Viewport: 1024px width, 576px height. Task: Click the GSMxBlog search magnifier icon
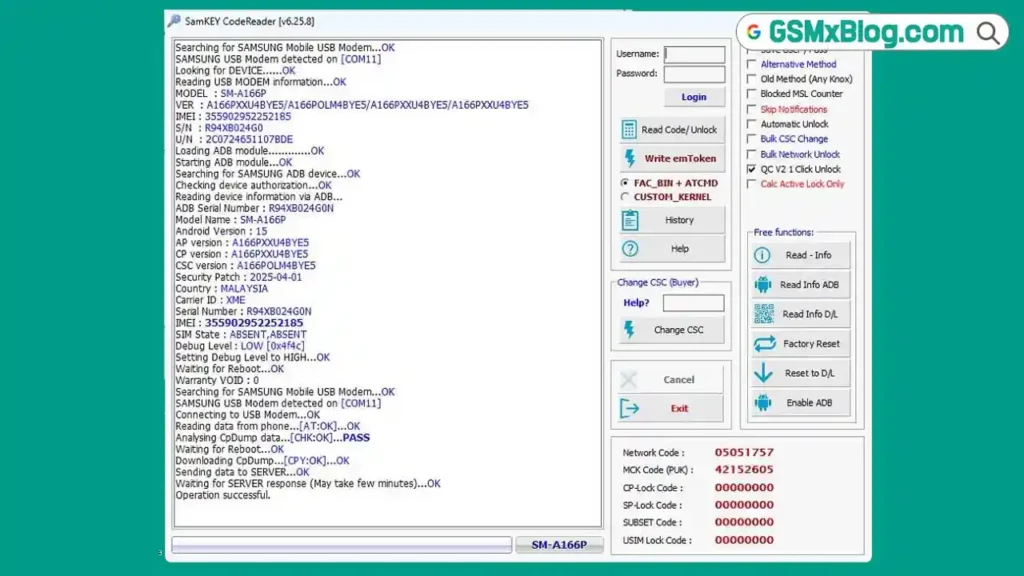(x=988, y=33)
